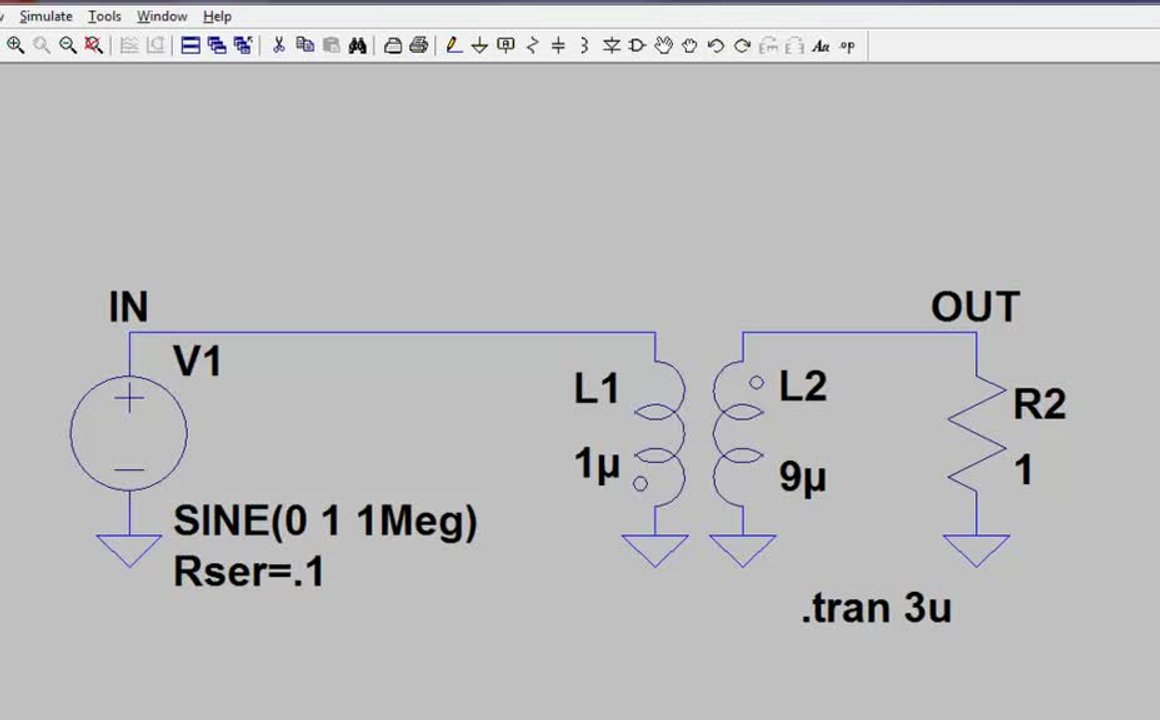Select the SPICE Directive (.op) tool
Viewport: 1160px width, 720px height.
click(x=847, y=46)
